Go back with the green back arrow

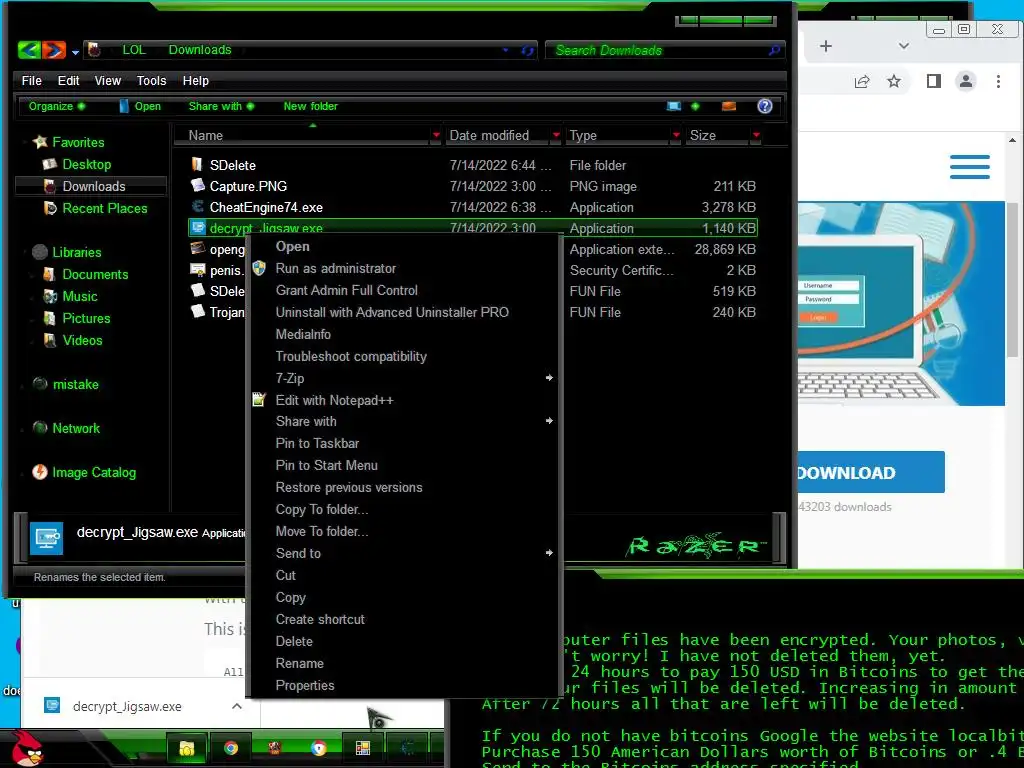click(29, 50)
